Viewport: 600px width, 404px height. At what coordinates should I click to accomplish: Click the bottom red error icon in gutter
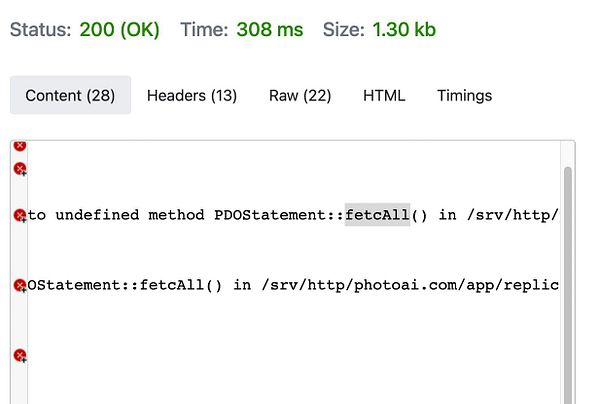20,355
